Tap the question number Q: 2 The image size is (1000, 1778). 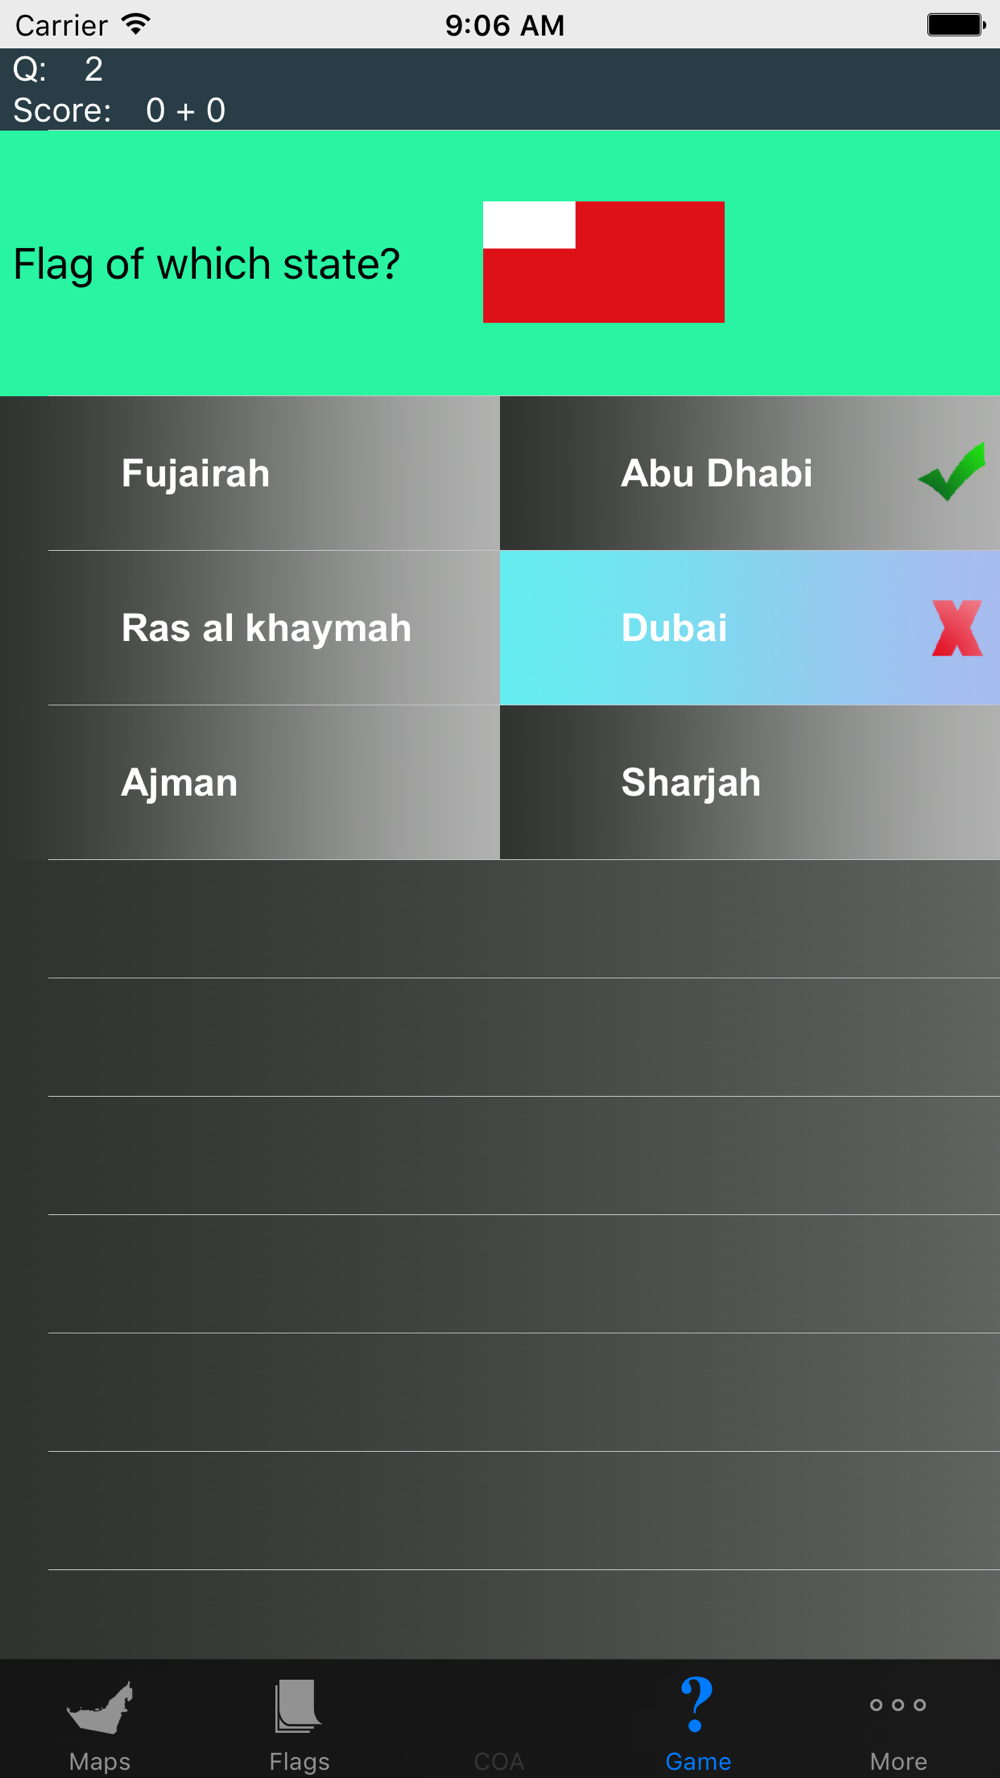point(58,69)
